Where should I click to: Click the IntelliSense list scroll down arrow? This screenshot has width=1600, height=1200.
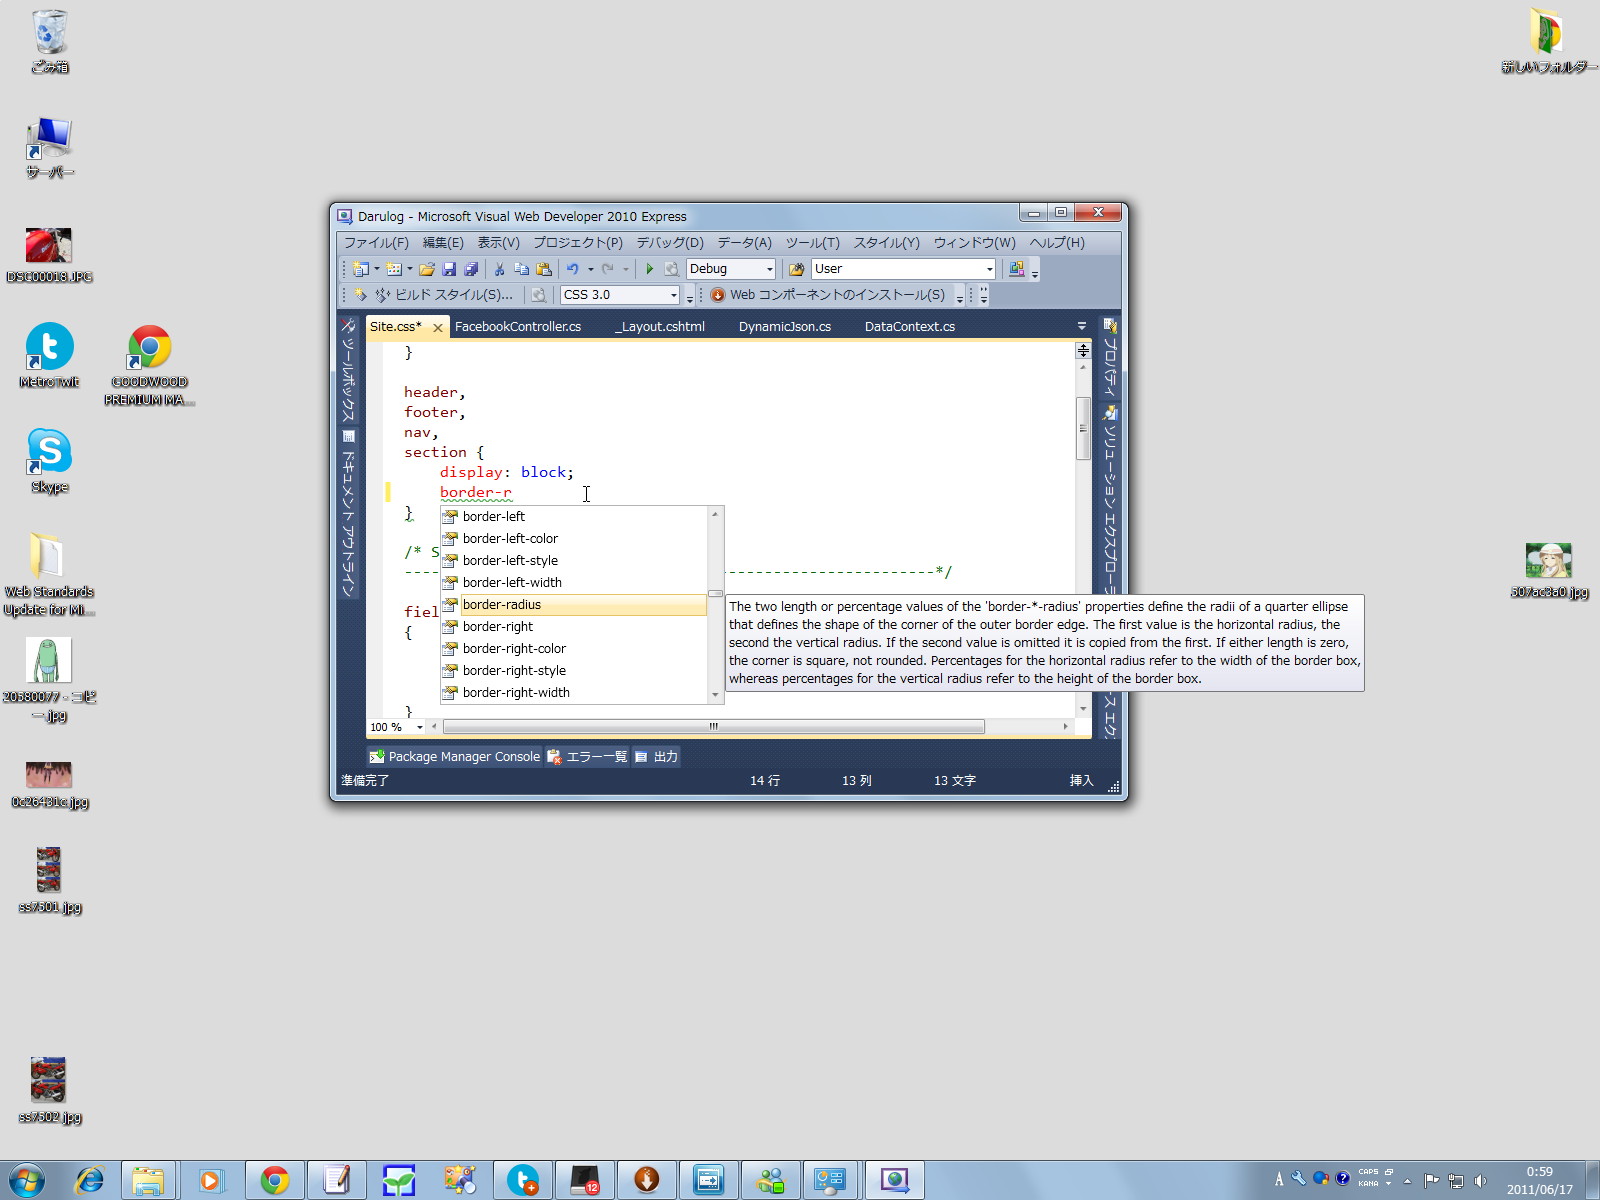715,695
